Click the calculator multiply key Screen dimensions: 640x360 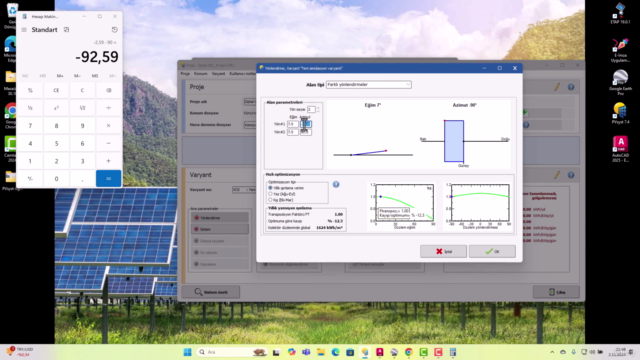tap(109, 126)
